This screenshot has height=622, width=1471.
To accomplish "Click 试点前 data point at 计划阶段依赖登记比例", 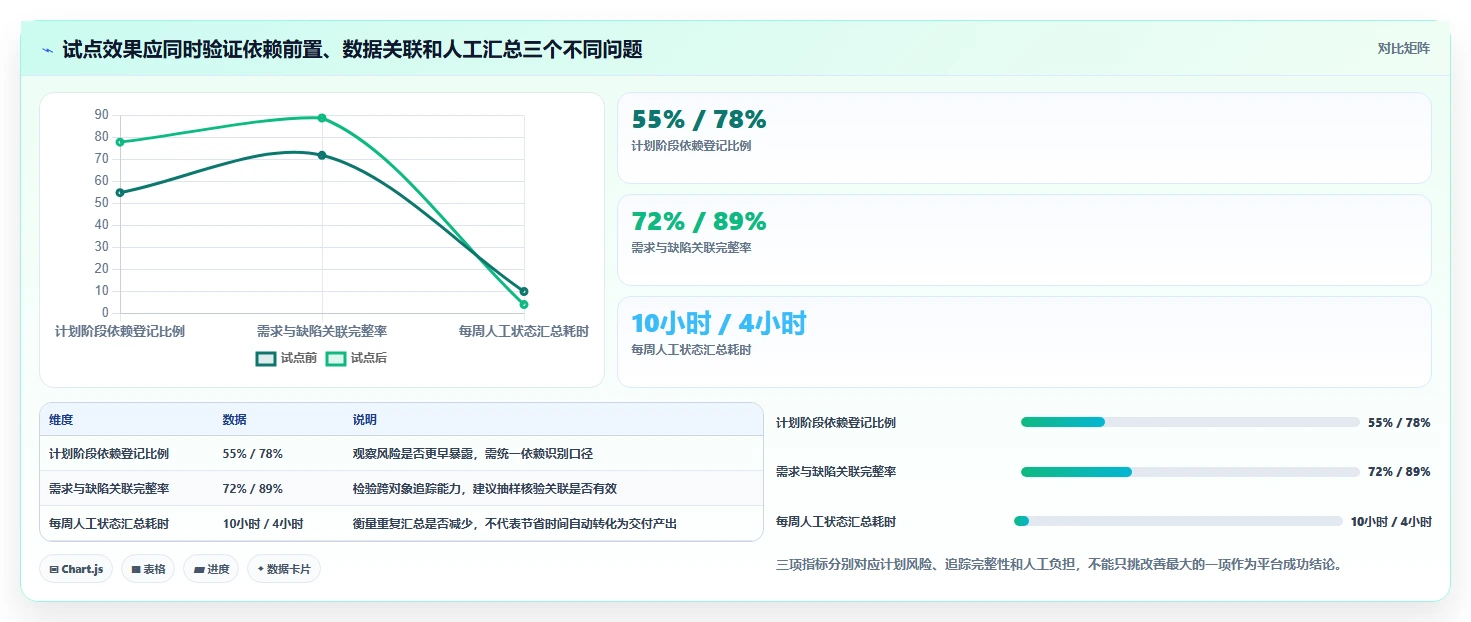I will click(120, 192).
